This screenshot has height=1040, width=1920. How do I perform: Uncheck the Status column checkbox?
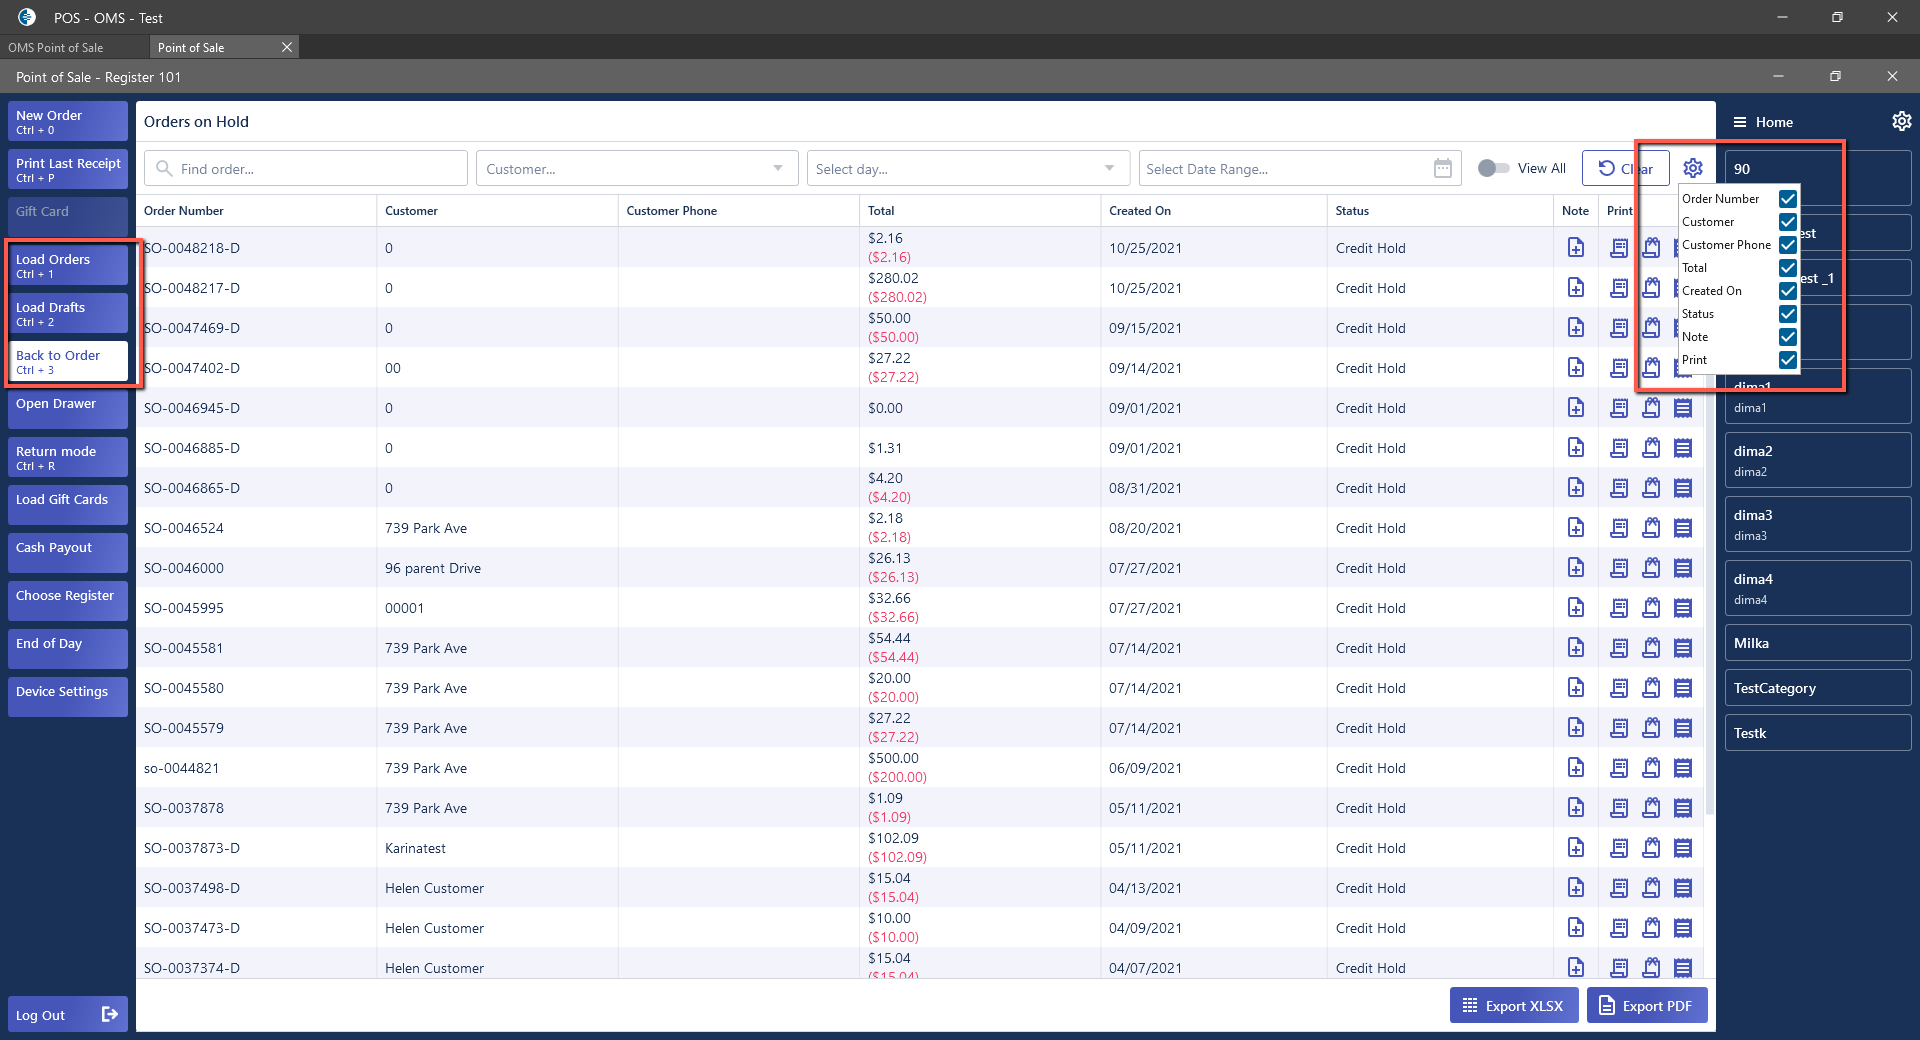[x=1788, y=314]
